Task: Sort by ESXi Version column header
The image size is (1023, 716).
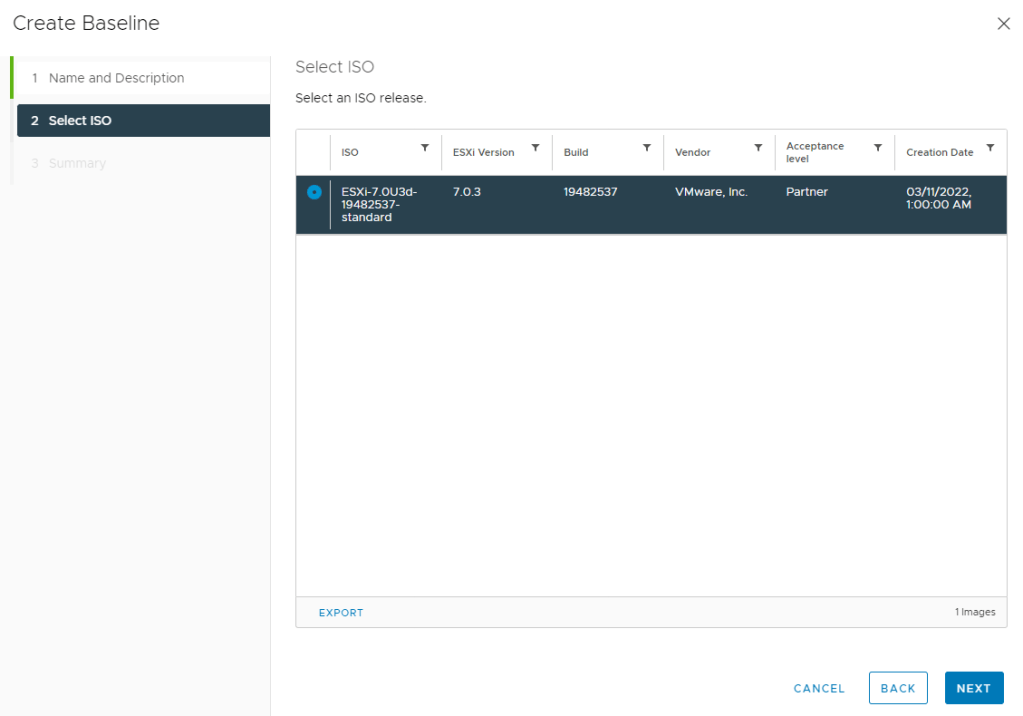Action: 483,153
